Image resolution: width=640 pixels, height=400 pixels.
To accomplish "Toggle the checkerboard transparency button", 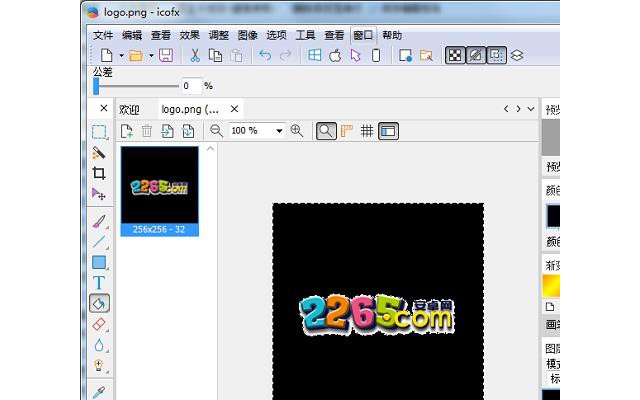I will pos(455,55).
